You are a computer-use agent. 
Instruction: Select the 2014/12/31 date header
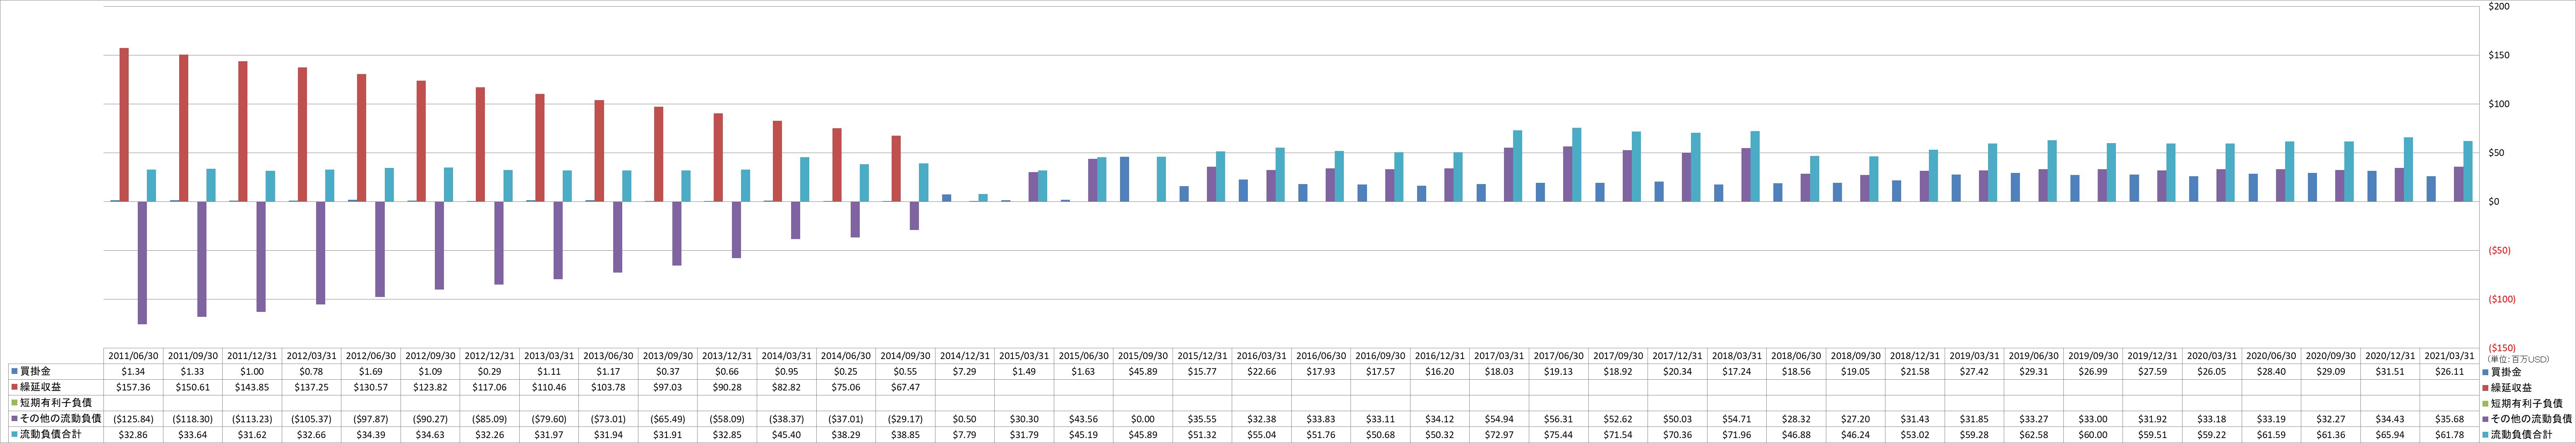click(x=965, y=356)
